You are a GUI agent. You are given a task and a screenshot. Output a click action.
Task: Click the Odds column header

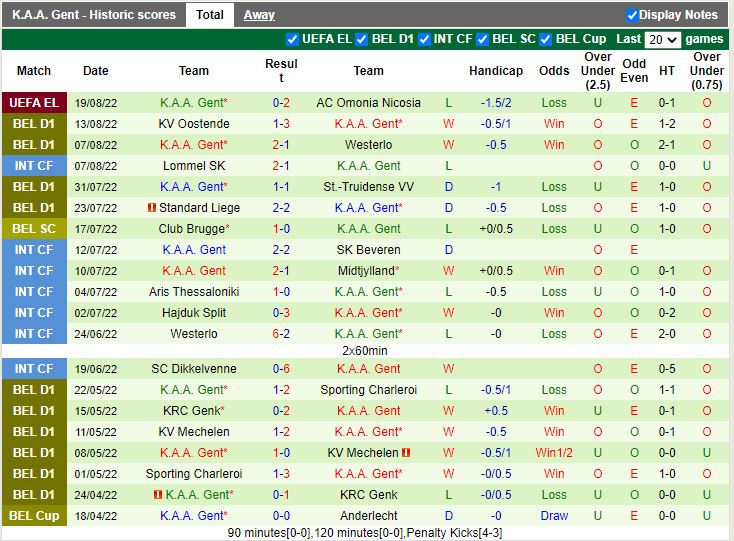click(554, 71)
